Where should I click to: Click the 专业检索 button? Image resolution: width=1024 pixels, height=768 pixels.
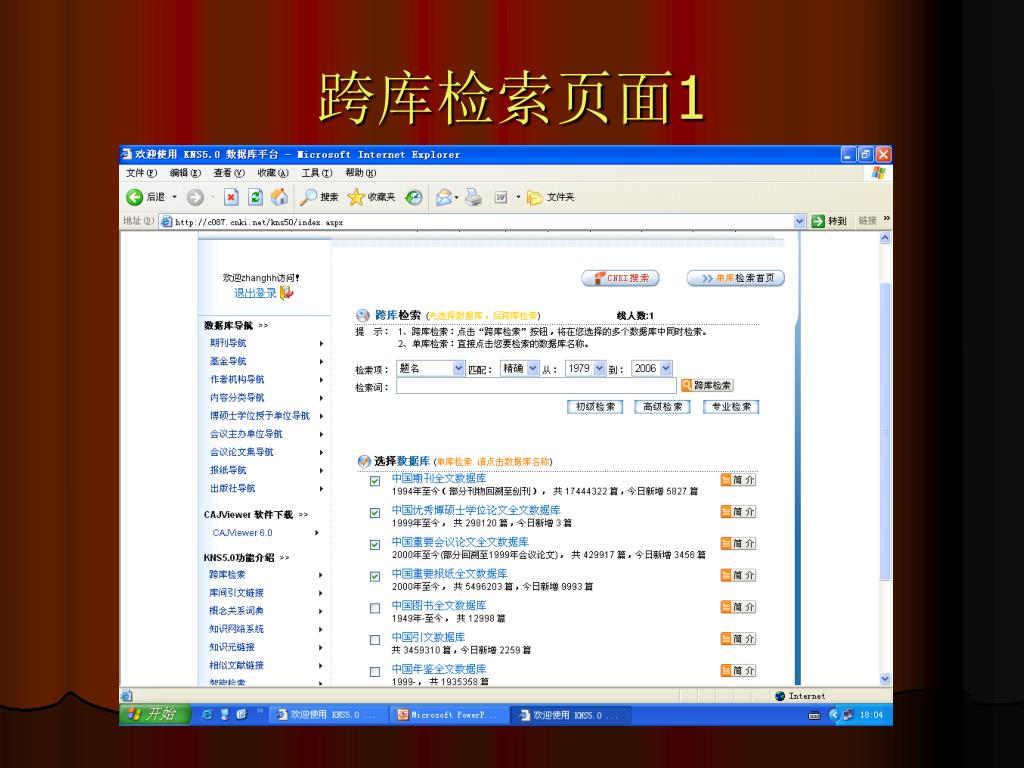click(x=731, y=407)
